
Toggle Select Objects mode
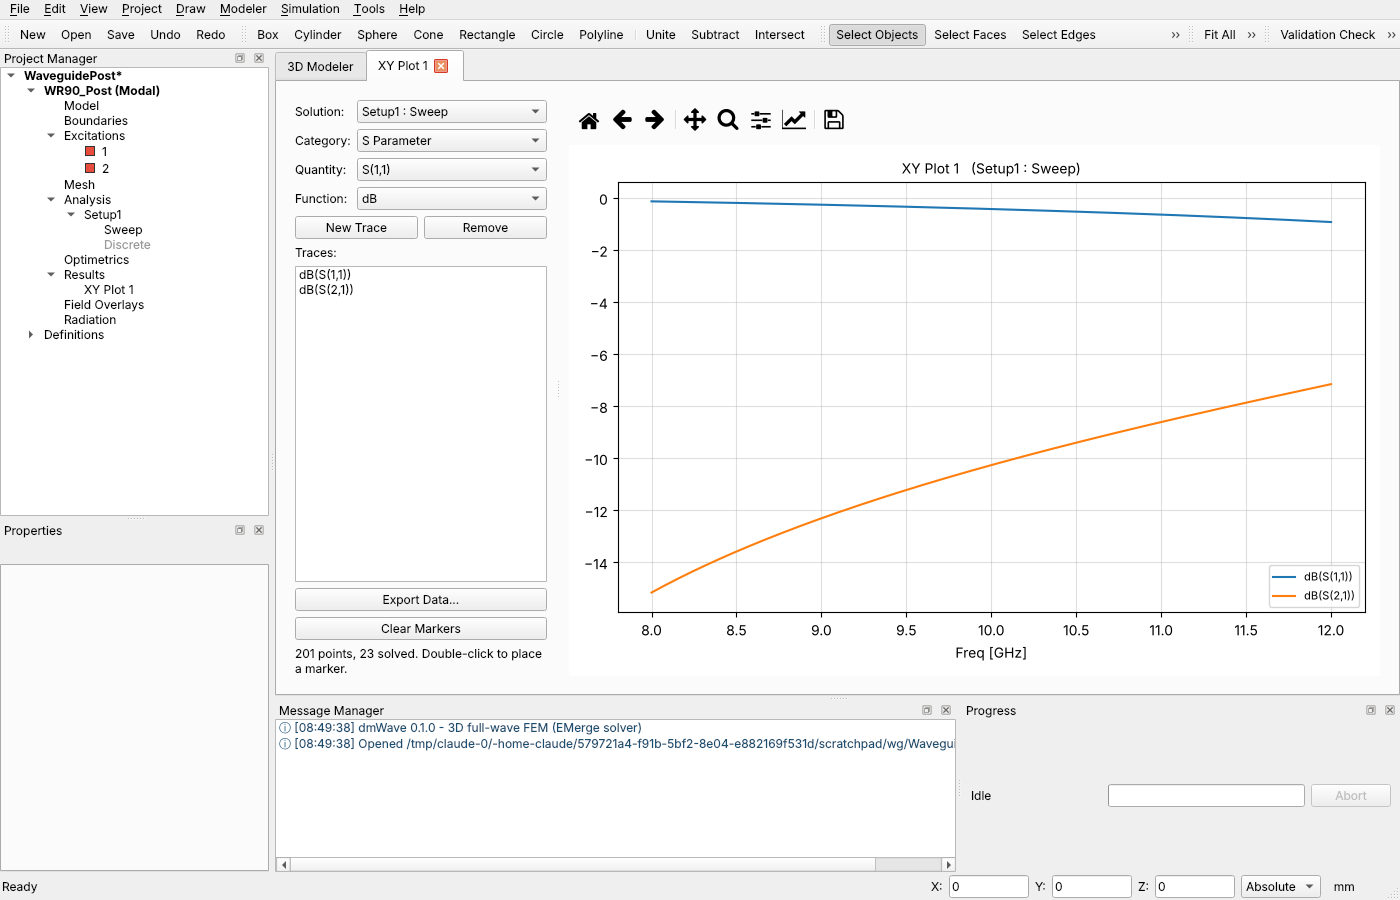(877, 35)
